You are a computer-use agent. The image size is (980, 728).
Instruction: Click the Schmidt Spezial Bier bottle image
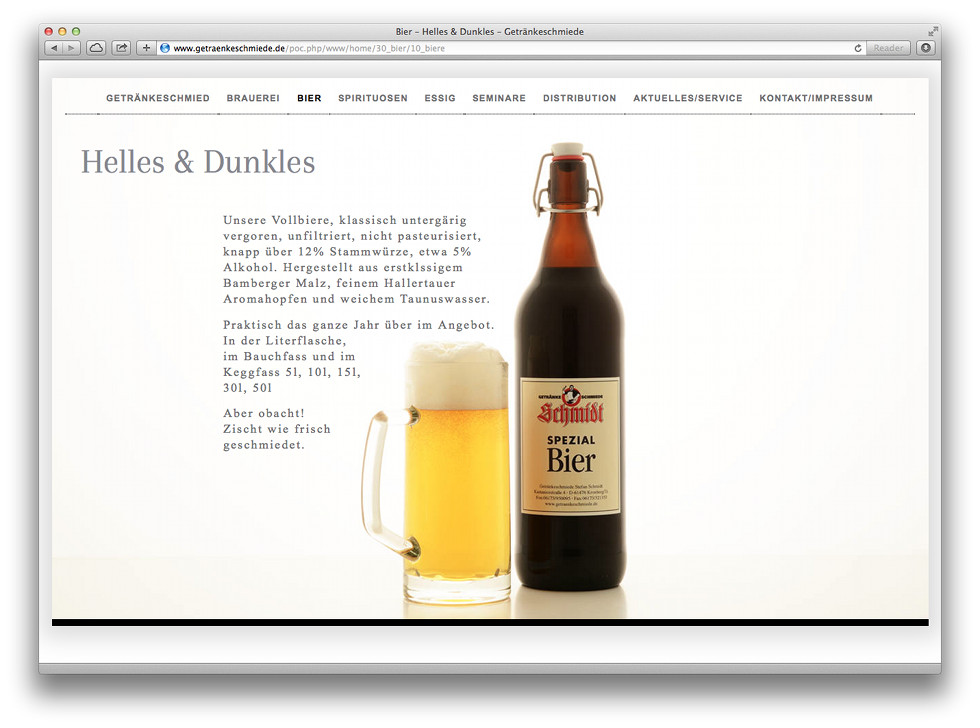click(x=570, y=367)
